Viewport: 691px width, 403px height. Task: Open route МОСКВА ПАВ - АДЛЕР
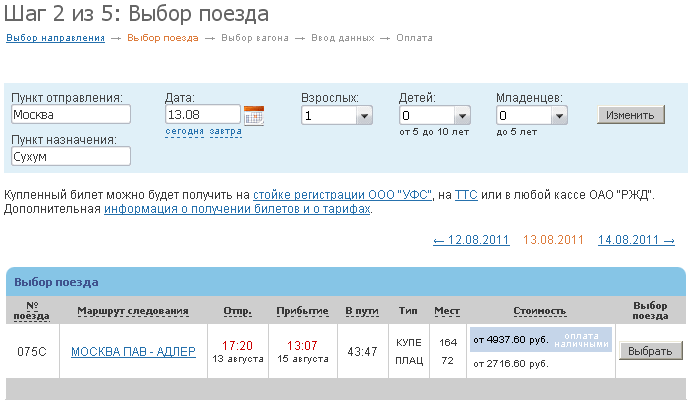pos(133,352)
